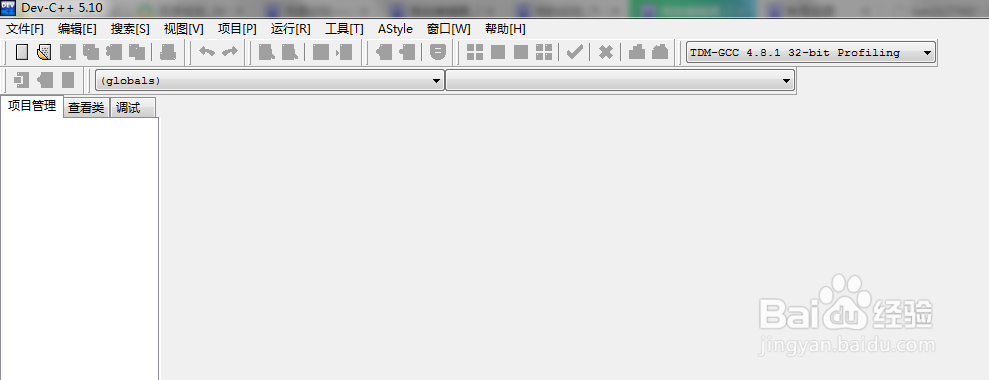Click the Compile and Run icon
Screen dimensions: 989x380
(x=521, y=52)
